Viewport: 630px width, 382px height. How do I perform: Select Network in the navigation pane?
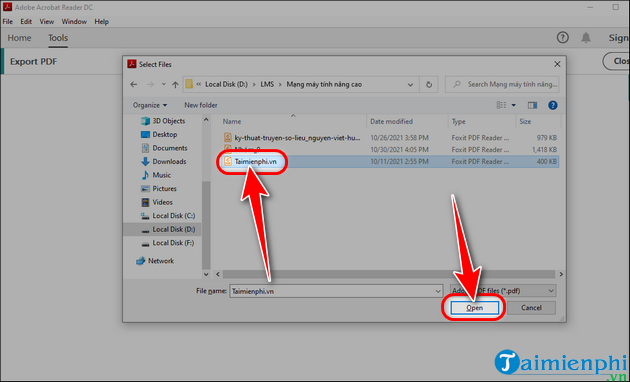click(155, 261)
